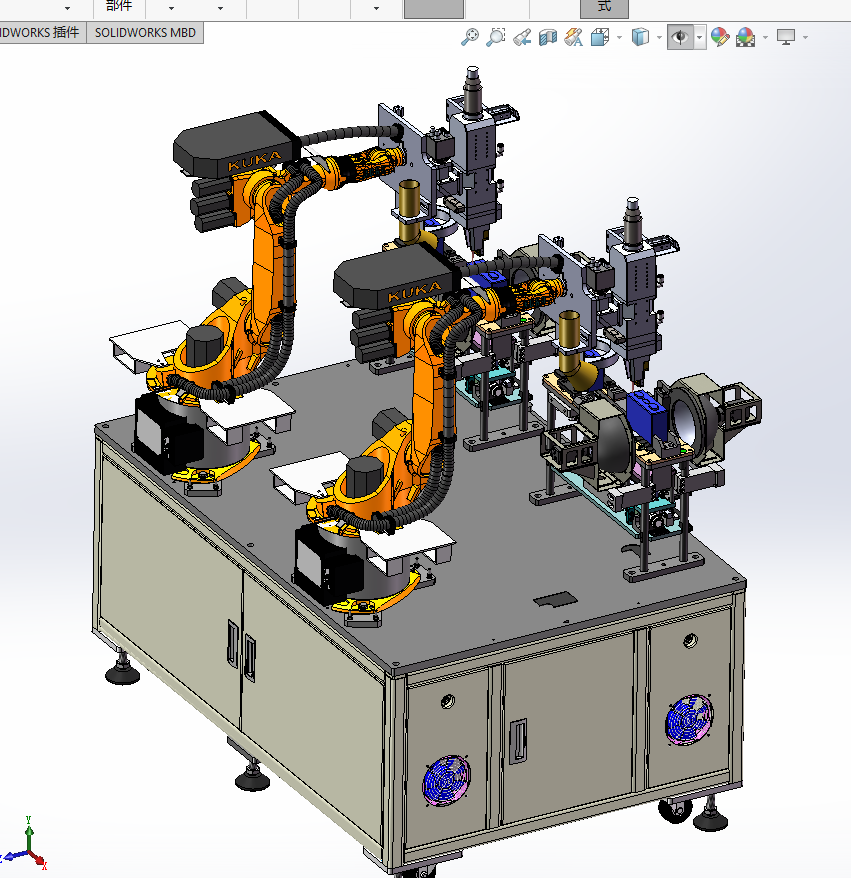
Task: Toggle the Hide/Show Items eye button
Action: click(x=680, y=38)
